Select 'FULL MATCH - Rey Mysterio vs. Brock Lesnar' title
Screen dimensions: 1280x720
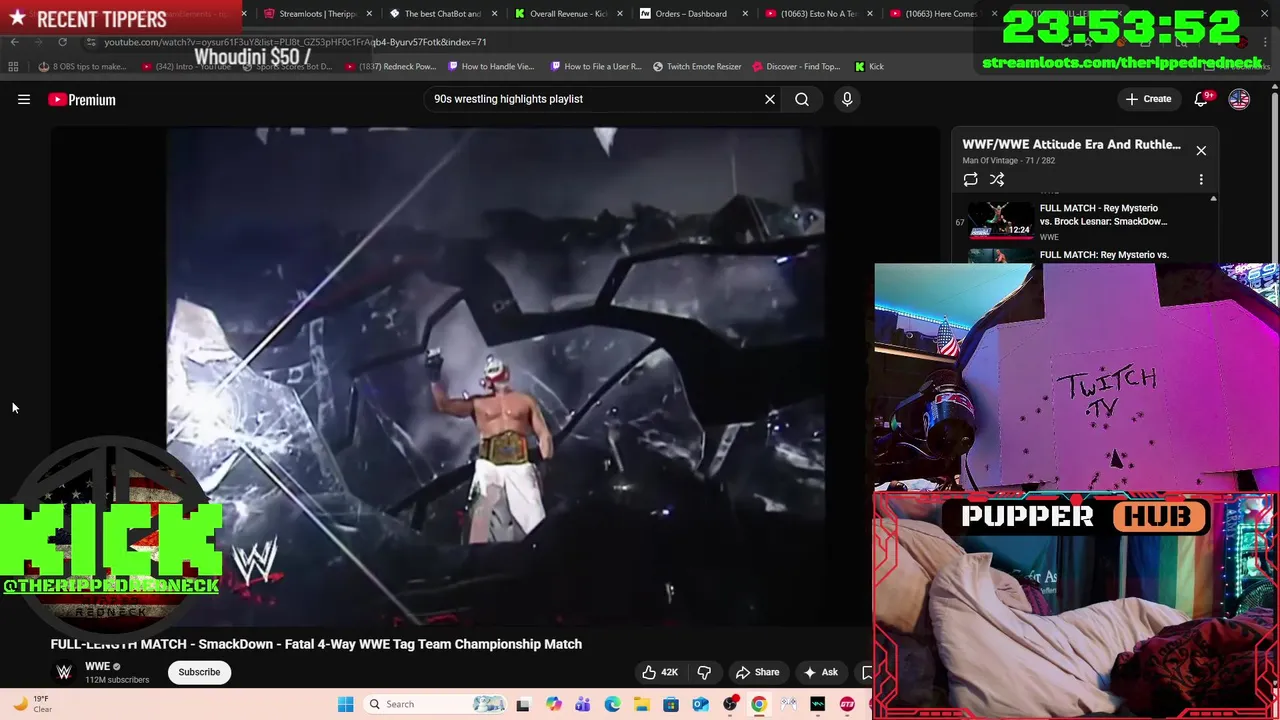[x=1103, y=215]
